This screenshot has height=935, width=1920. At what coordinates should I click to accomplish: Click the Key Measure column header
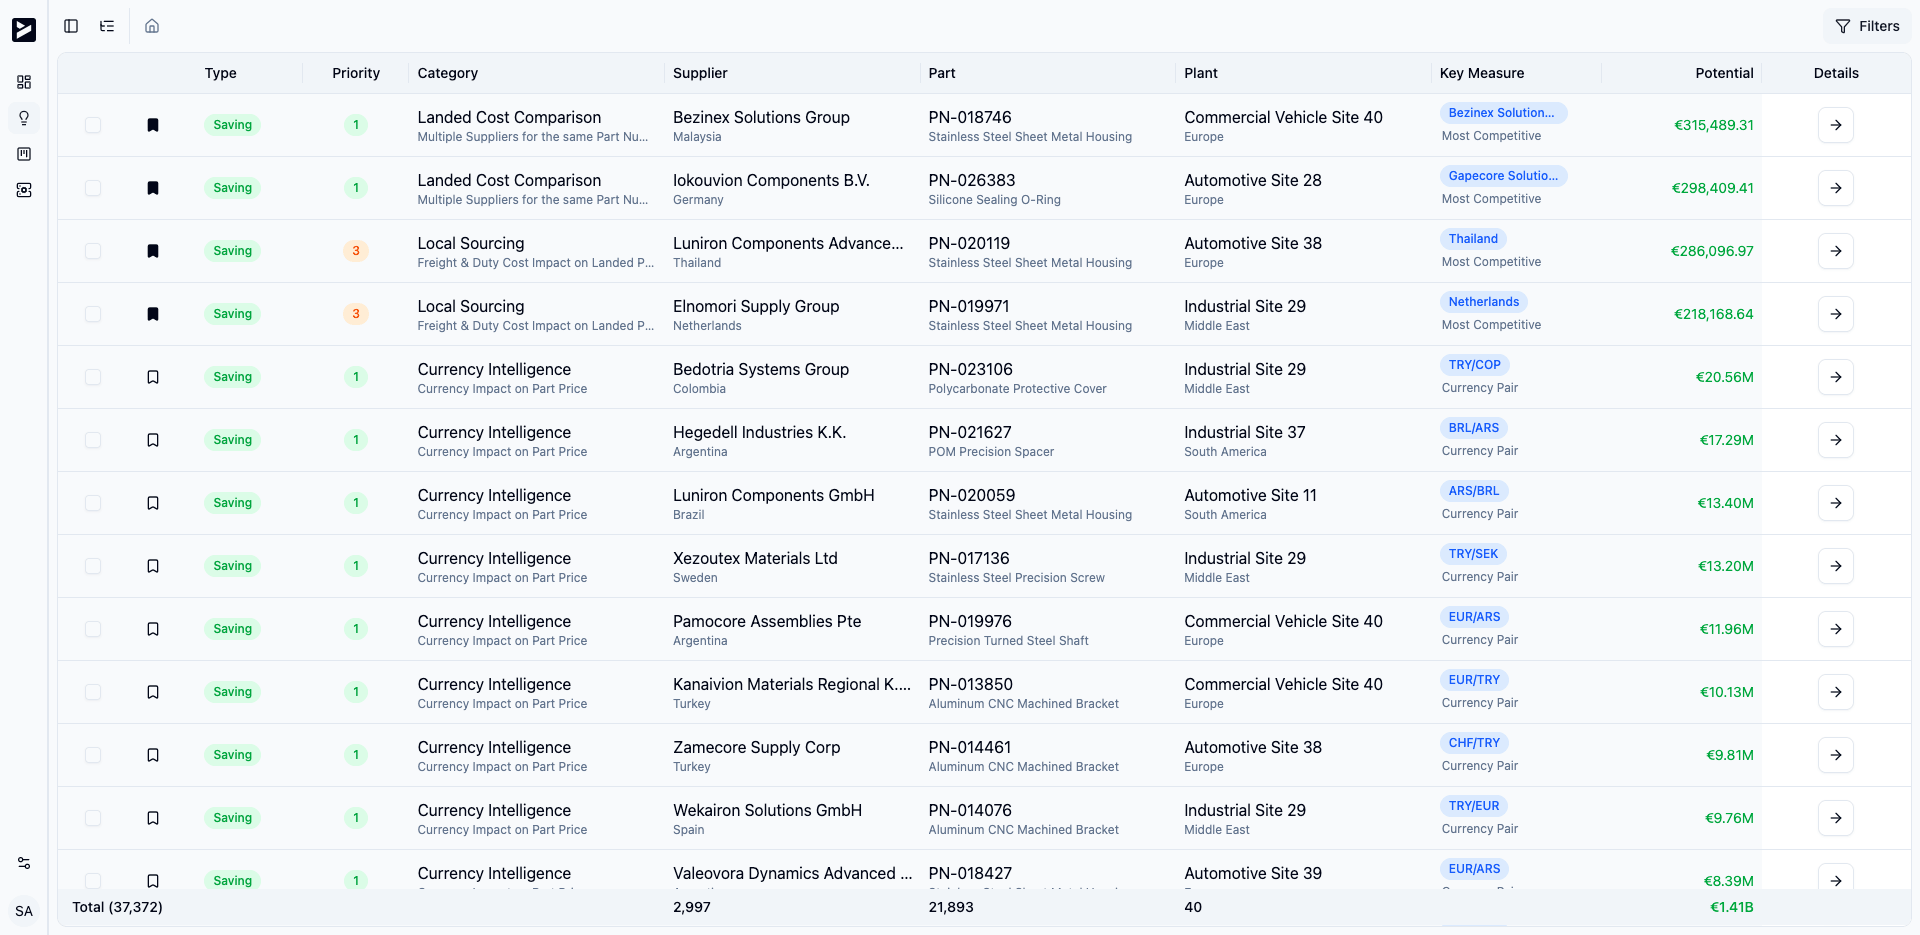click(1482, 73)
